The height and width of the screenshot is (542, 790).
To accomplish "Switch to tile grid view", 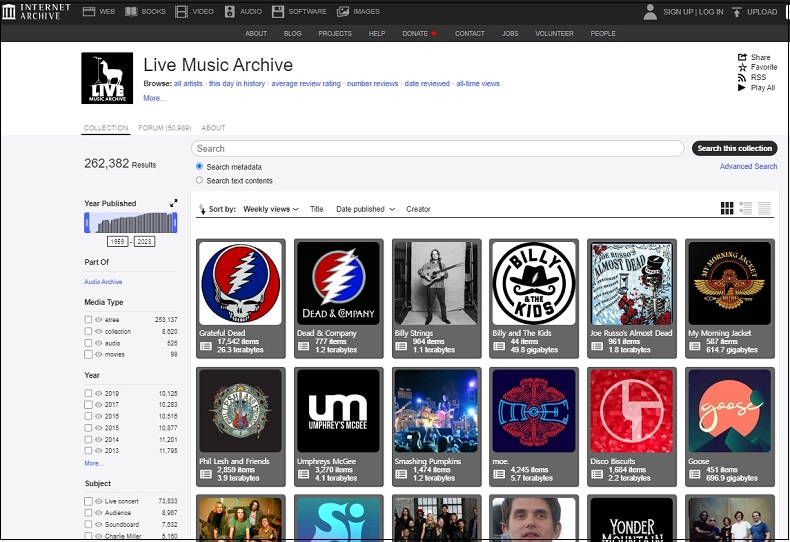I will tap(727, 208).
